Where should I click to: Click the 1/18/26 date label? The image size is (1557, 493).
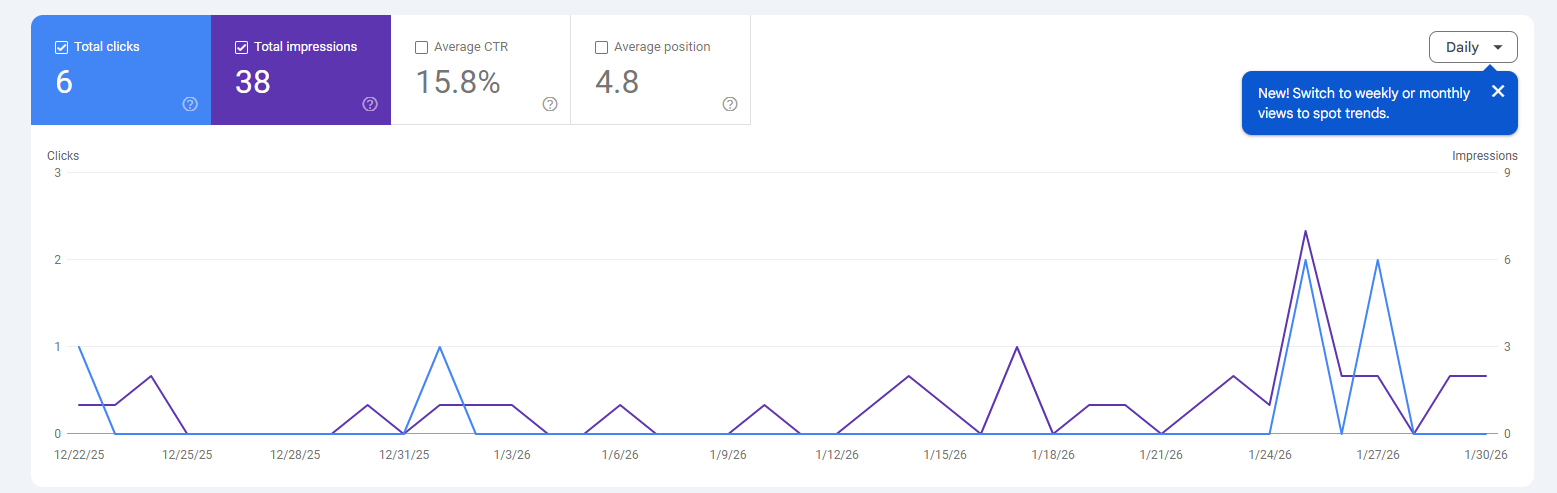coord(1053,455)
